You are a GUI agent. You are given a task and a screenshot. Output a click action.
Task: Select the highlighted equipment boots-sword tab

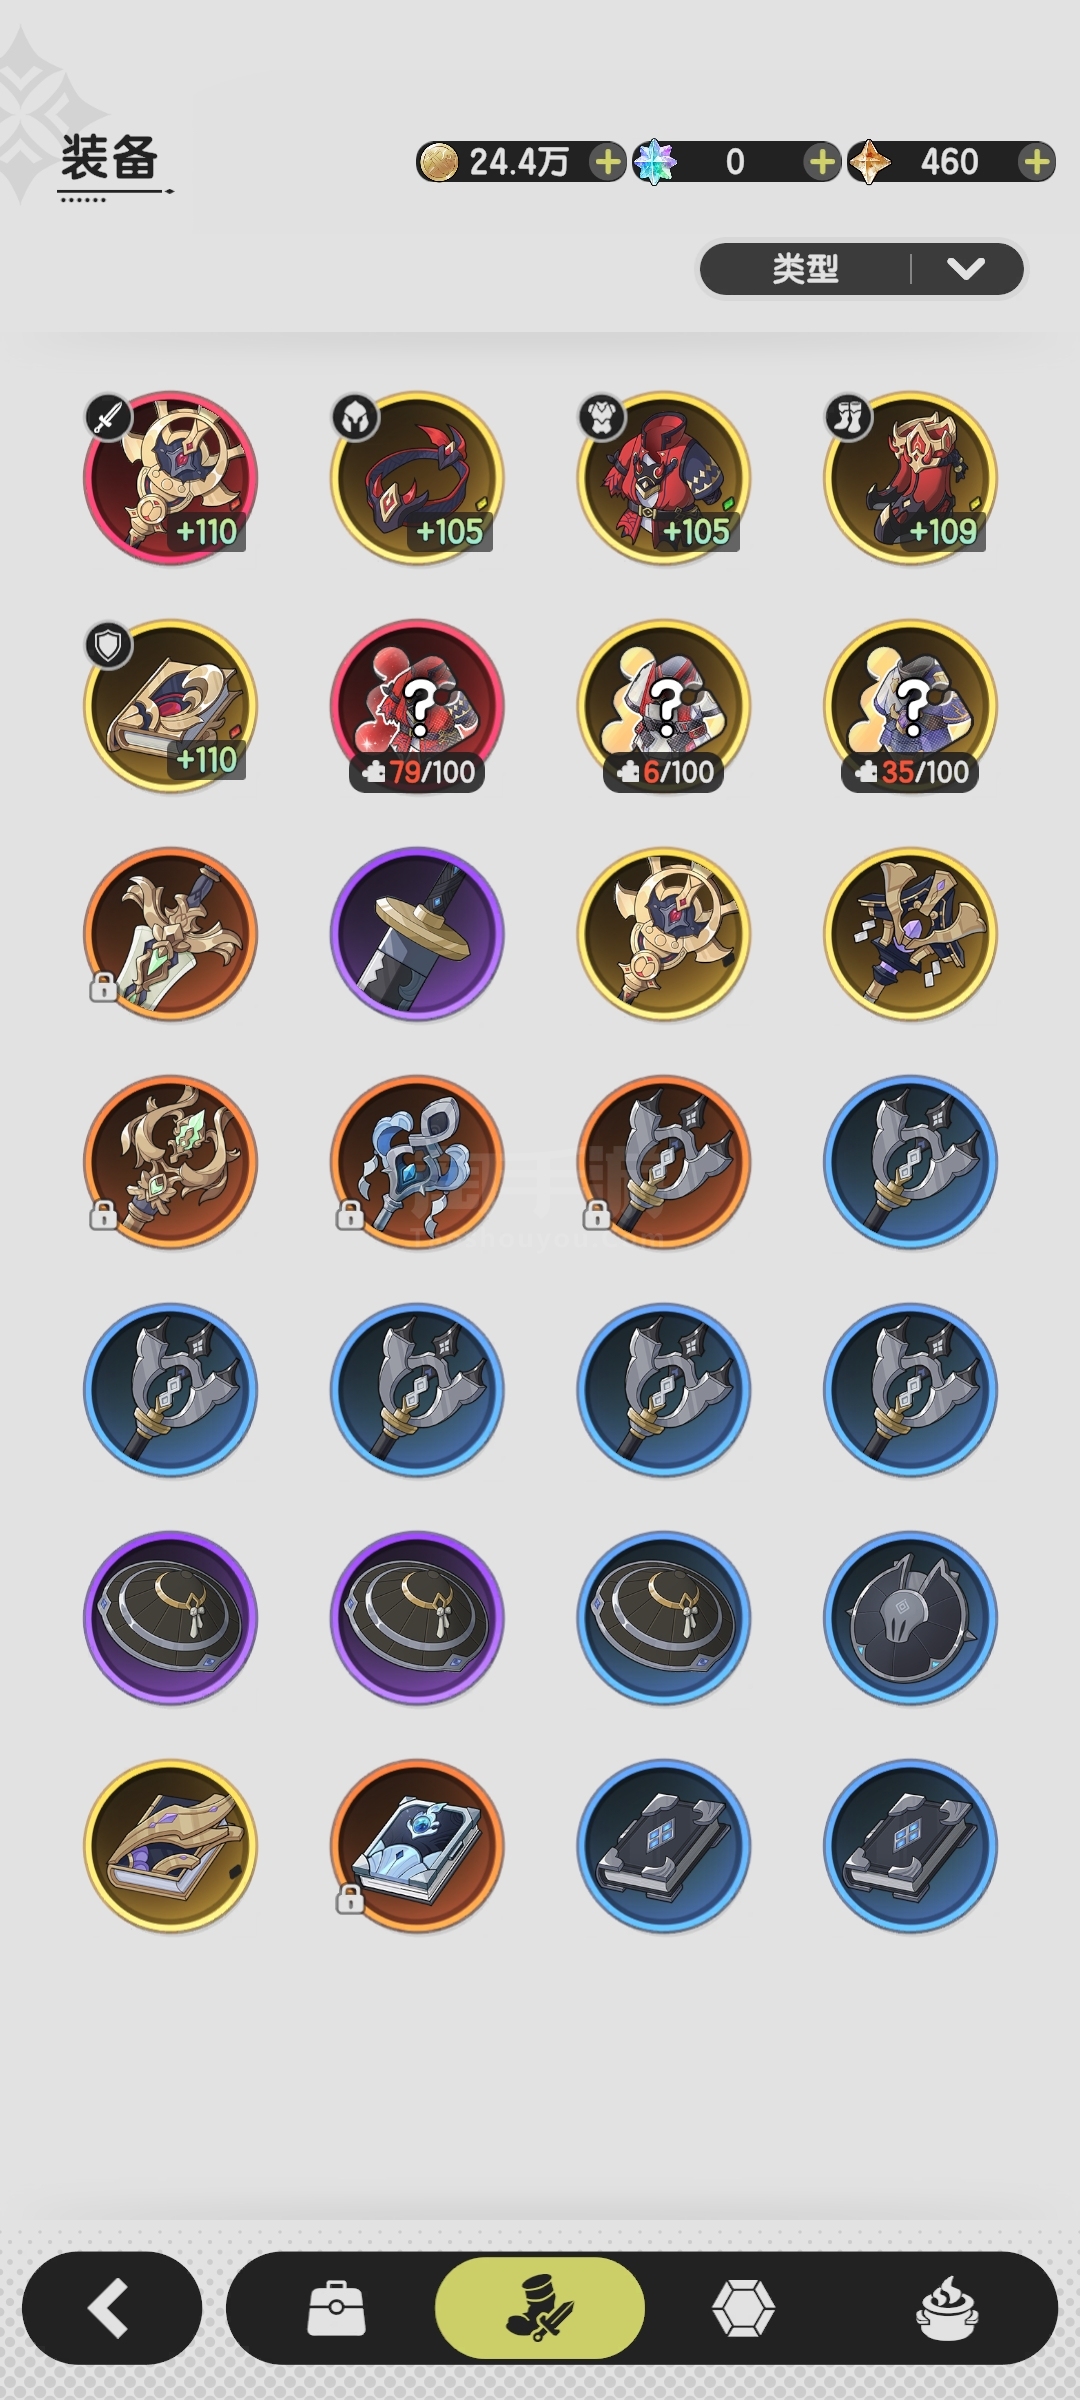[x=540, y=2308]
